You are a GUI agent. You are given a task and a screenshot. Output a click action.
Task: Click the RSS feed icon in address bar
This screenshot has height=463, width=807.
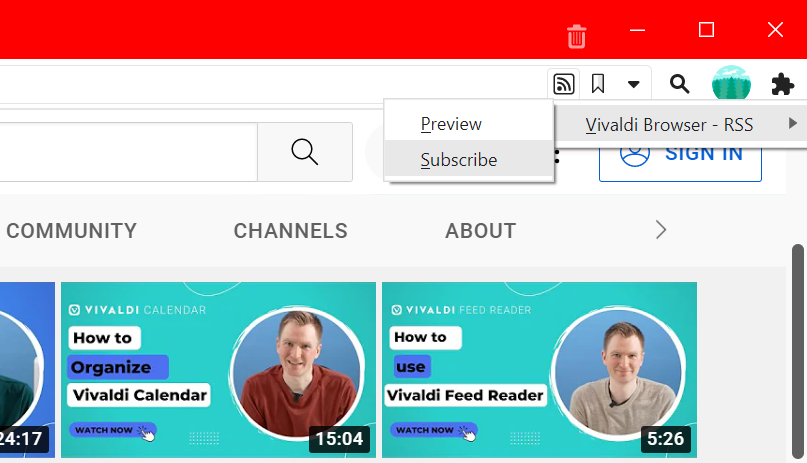tap(564, 84)
